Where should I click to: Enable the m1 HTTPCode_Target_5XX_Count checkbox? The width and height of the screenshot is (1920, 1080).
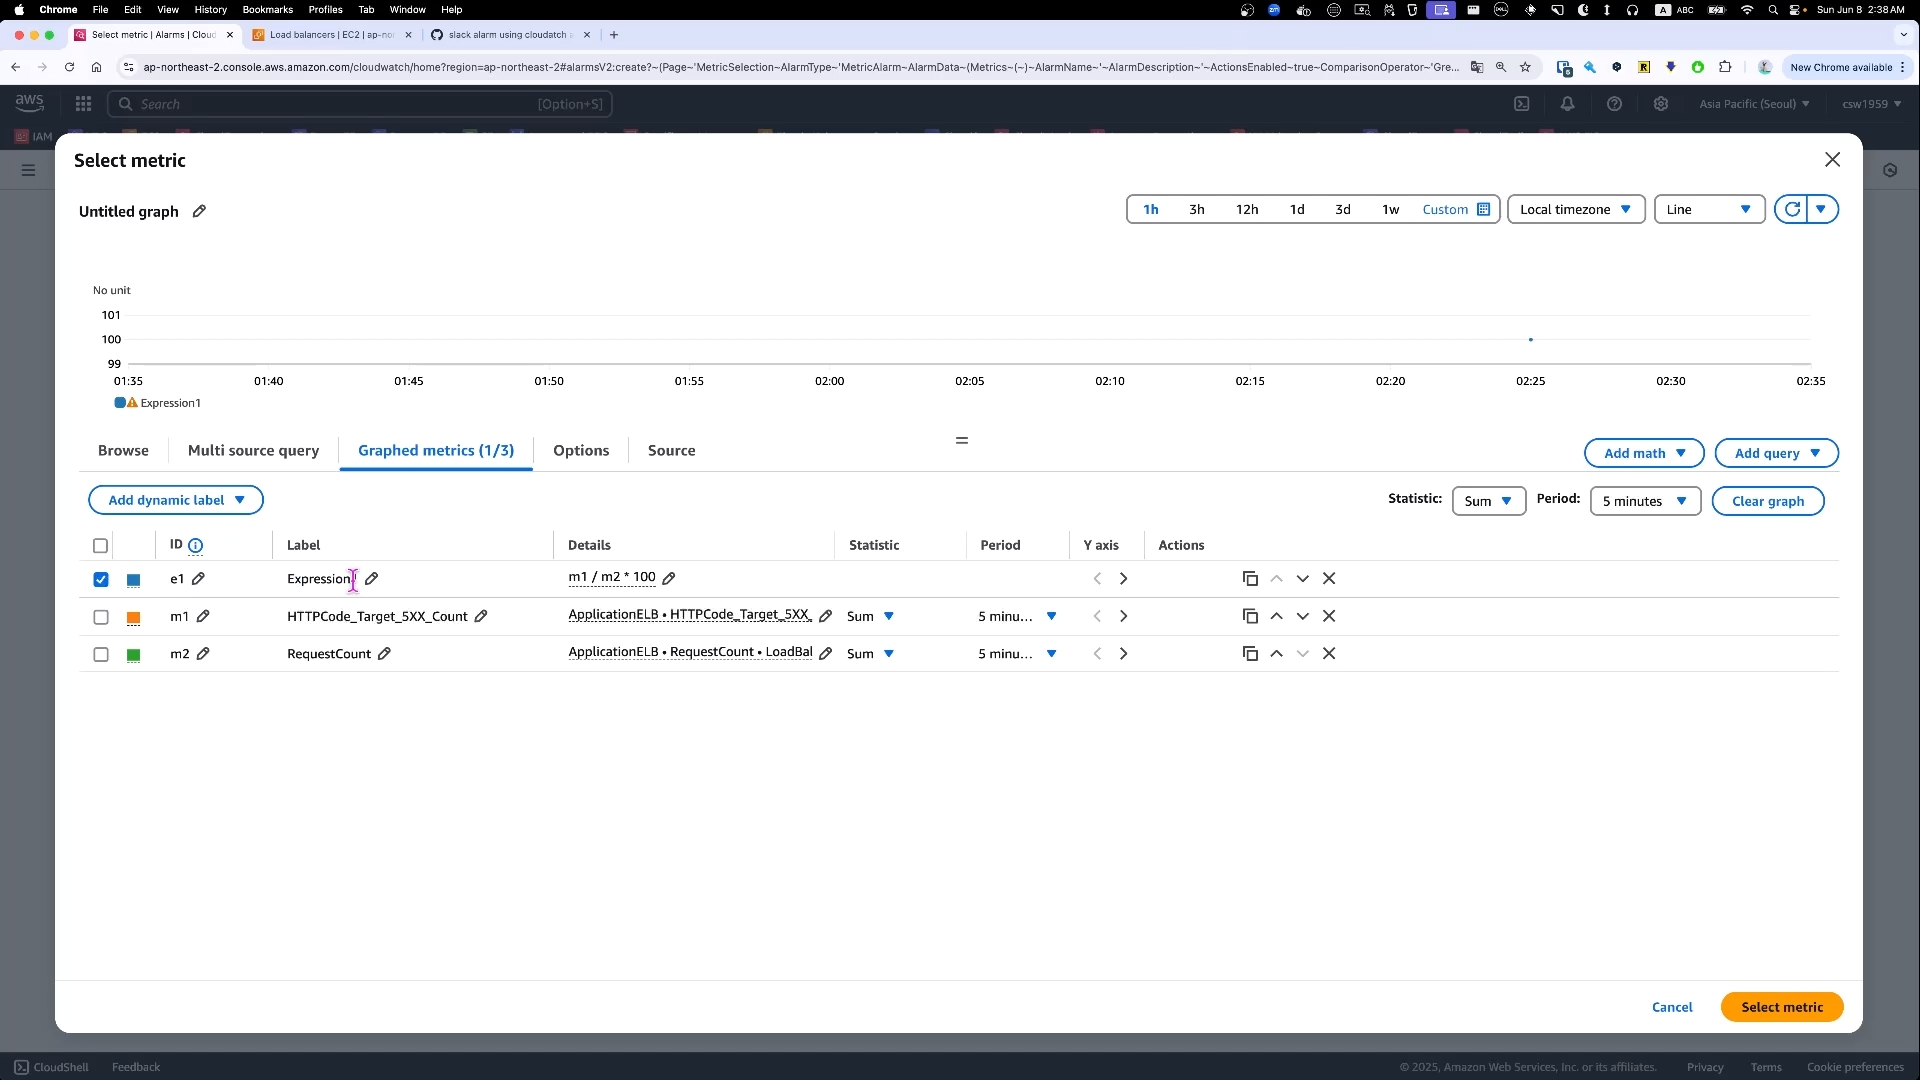coord(101,618)
